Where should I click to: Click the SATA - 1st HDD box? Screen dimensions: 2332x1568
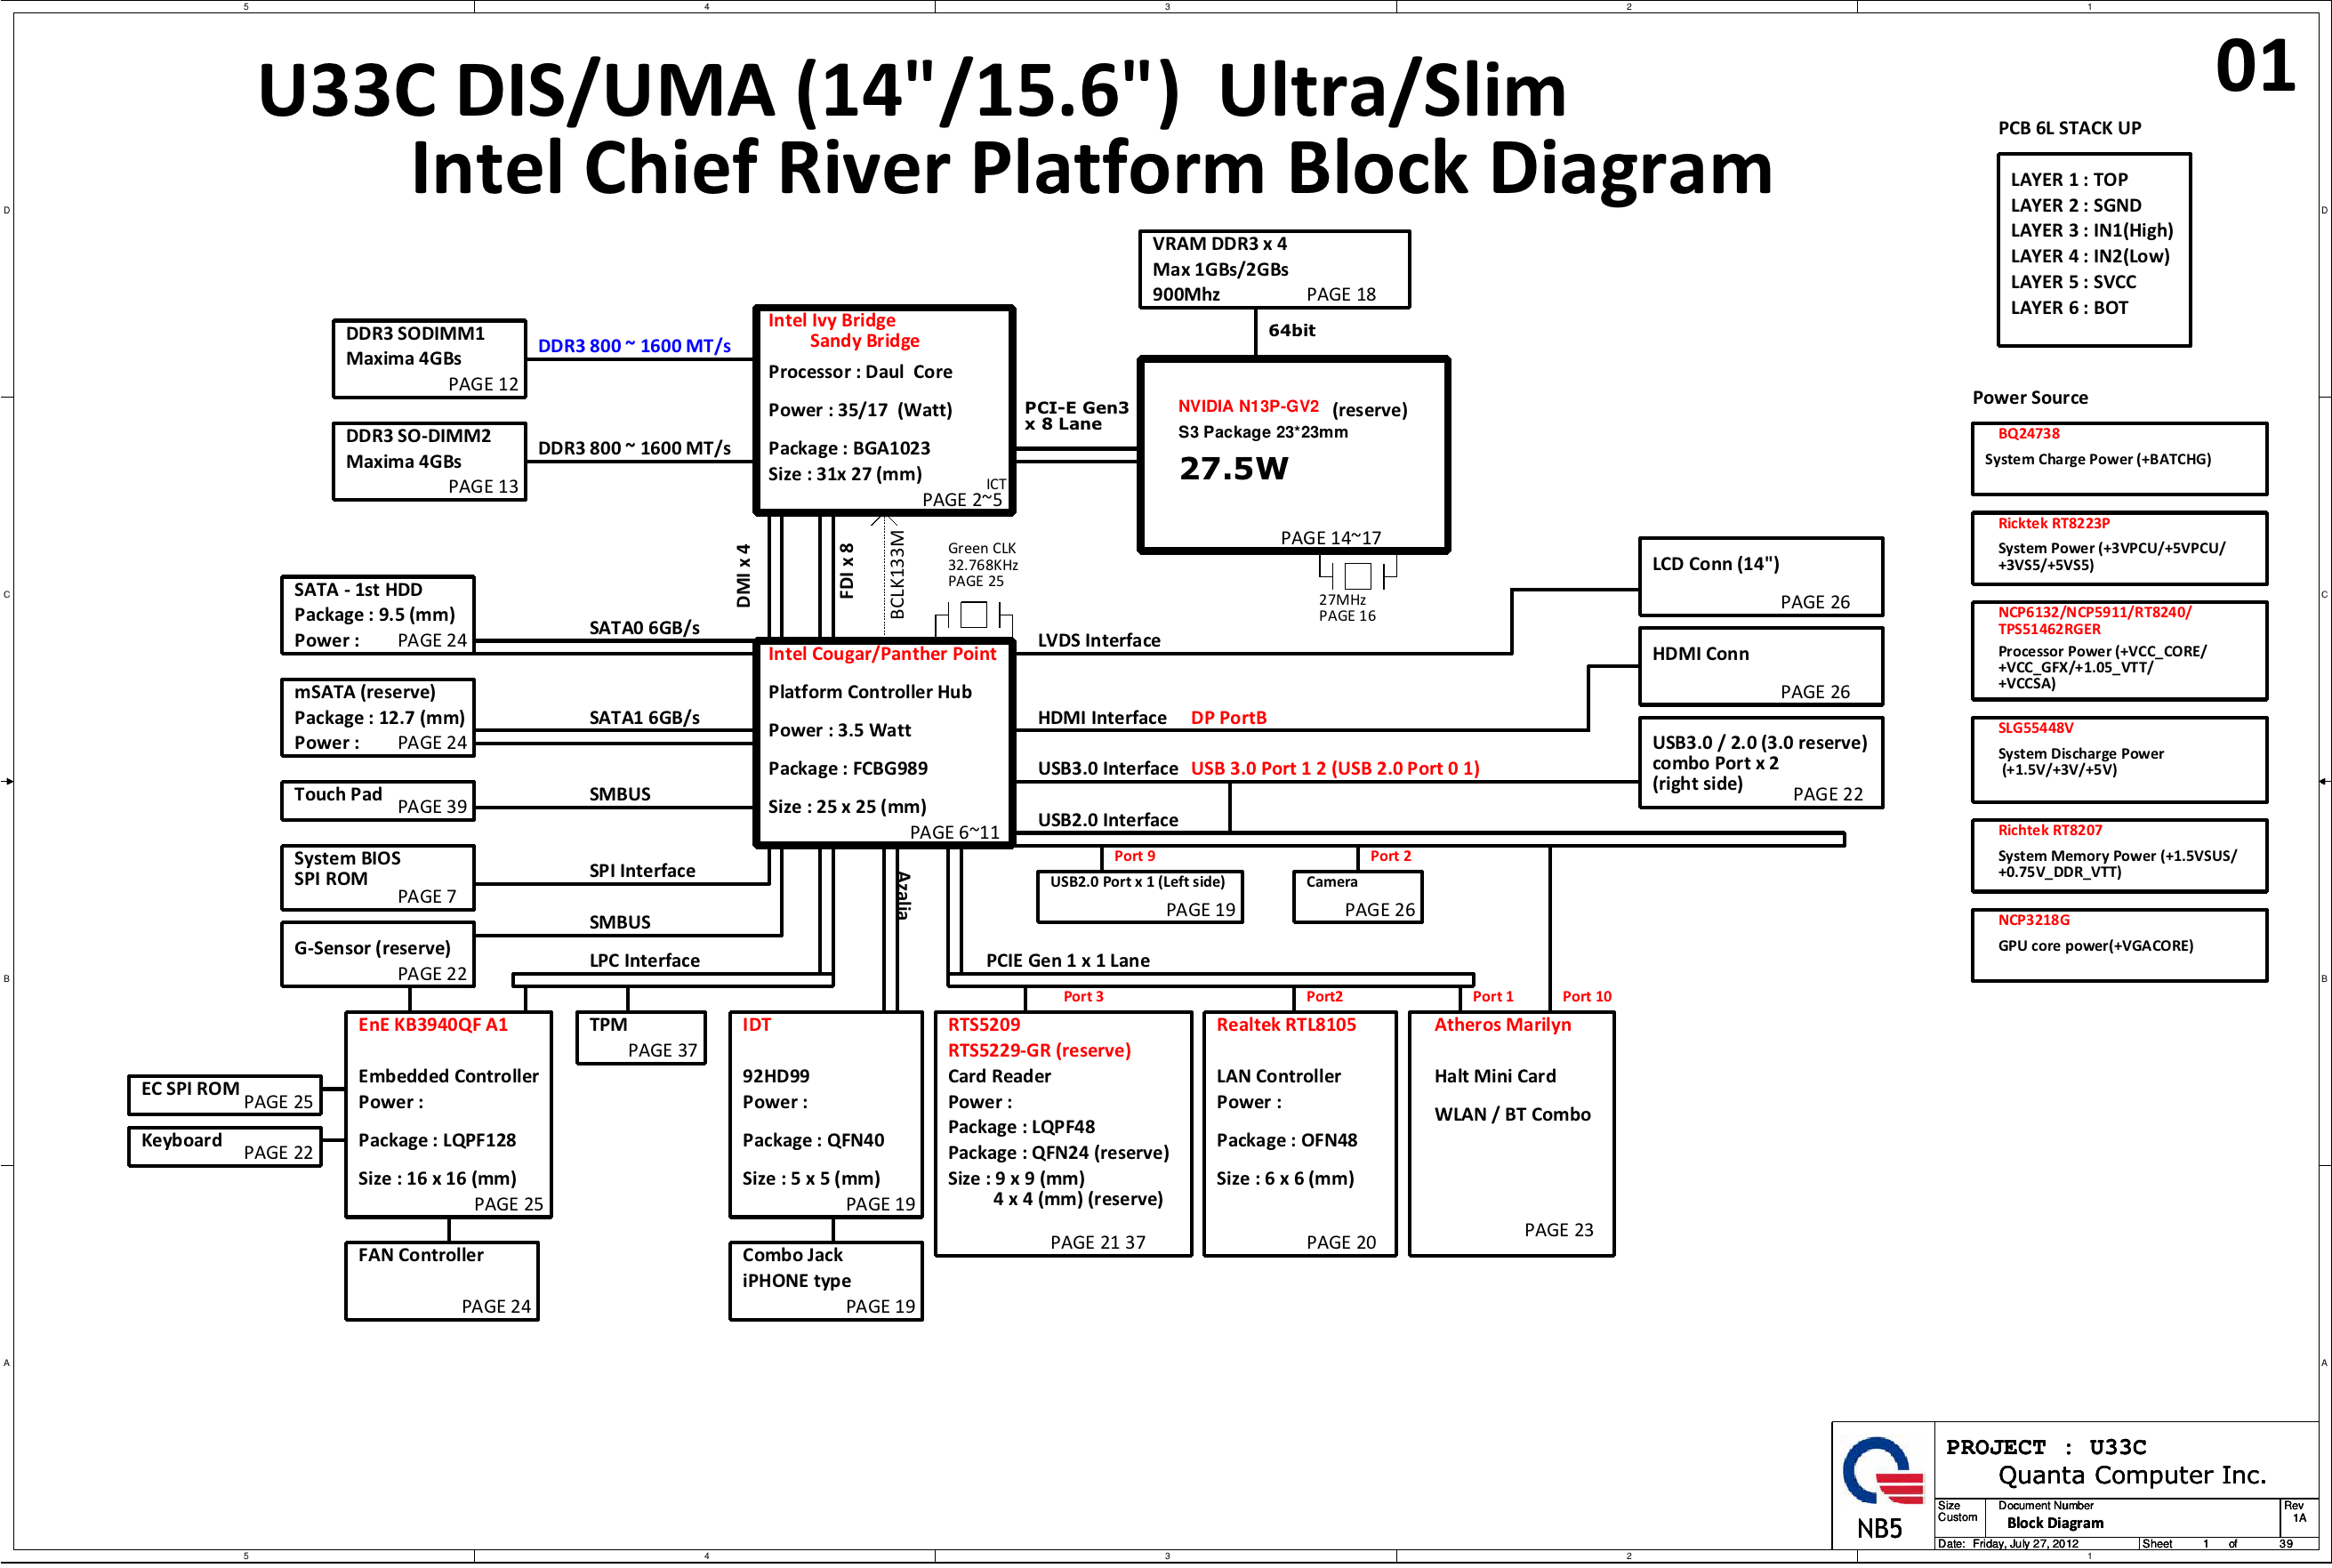point(377,615)
